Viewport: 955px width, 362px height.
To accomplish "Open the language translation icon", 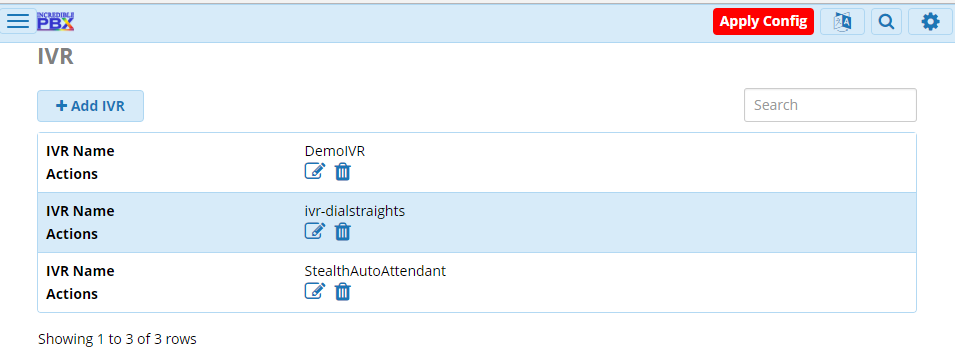I will coord(842,22).
